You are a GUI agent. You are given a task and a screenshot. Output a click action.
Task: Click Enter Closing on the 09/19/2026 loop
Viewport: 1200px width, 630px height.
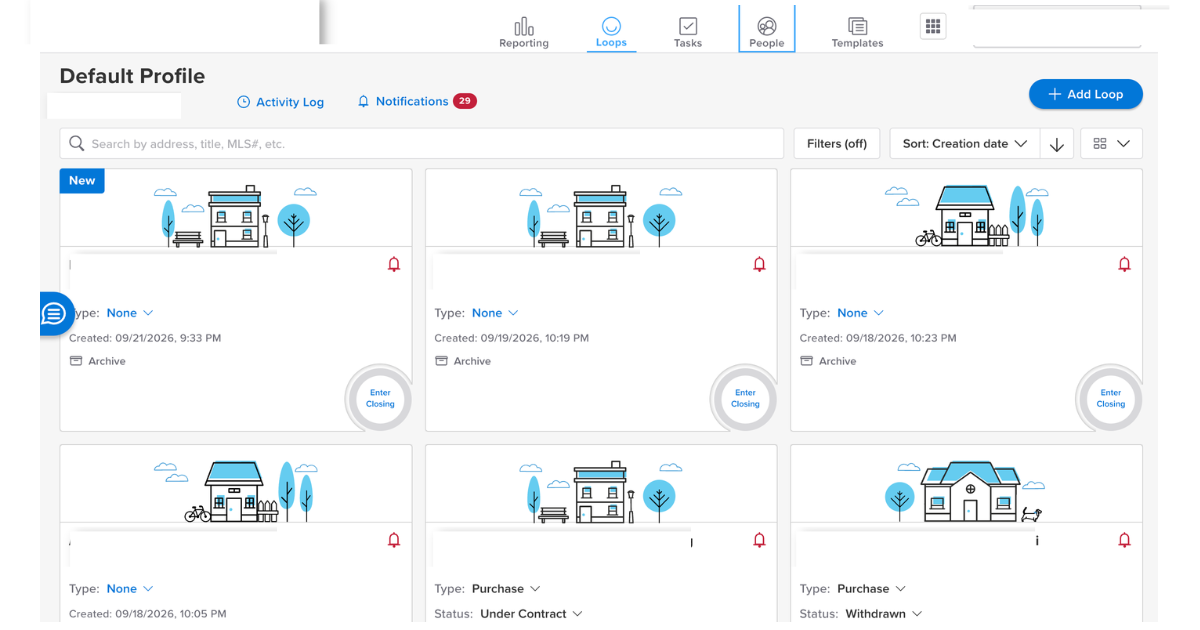pos(745,398)
